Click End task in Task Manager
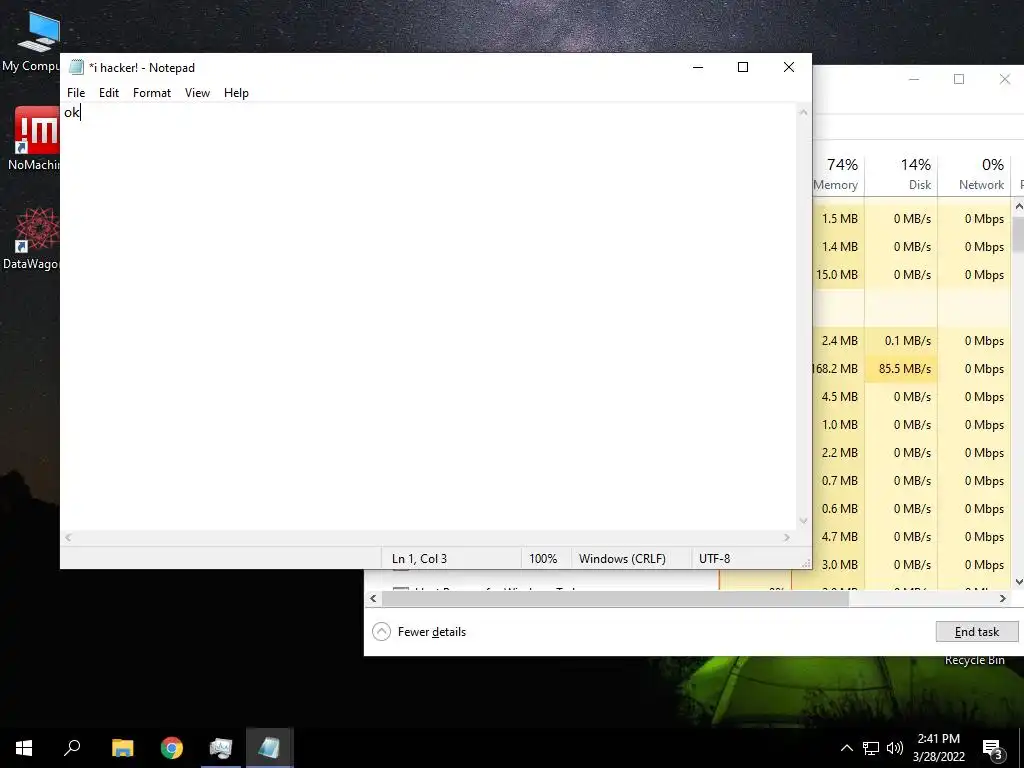This screenshot has height=768, width=1024. [976, 632]
